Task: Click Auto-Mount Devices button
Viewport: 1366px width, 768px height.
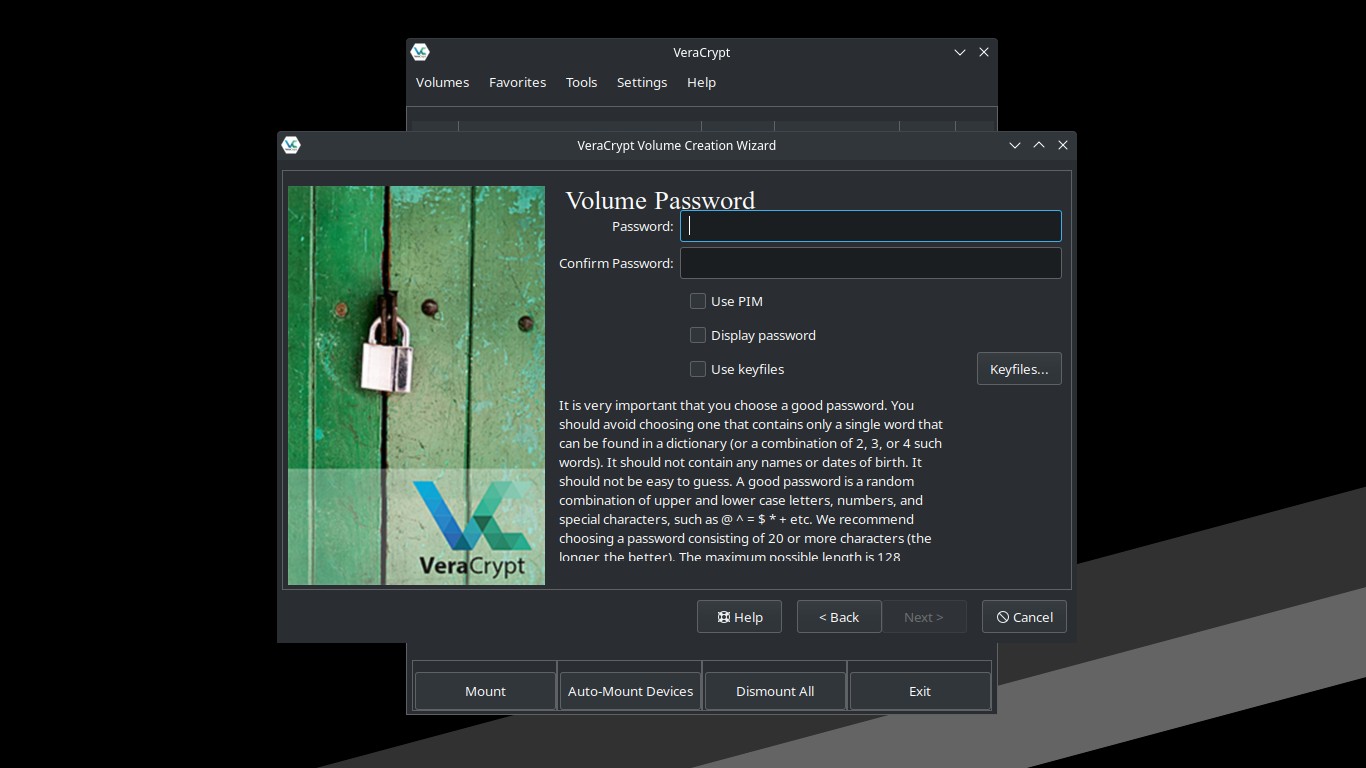Action: point(630,691)
